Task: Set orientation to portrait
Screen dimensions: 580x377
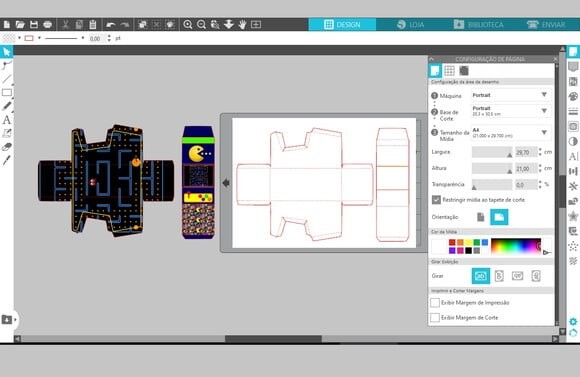Action: 480,217
